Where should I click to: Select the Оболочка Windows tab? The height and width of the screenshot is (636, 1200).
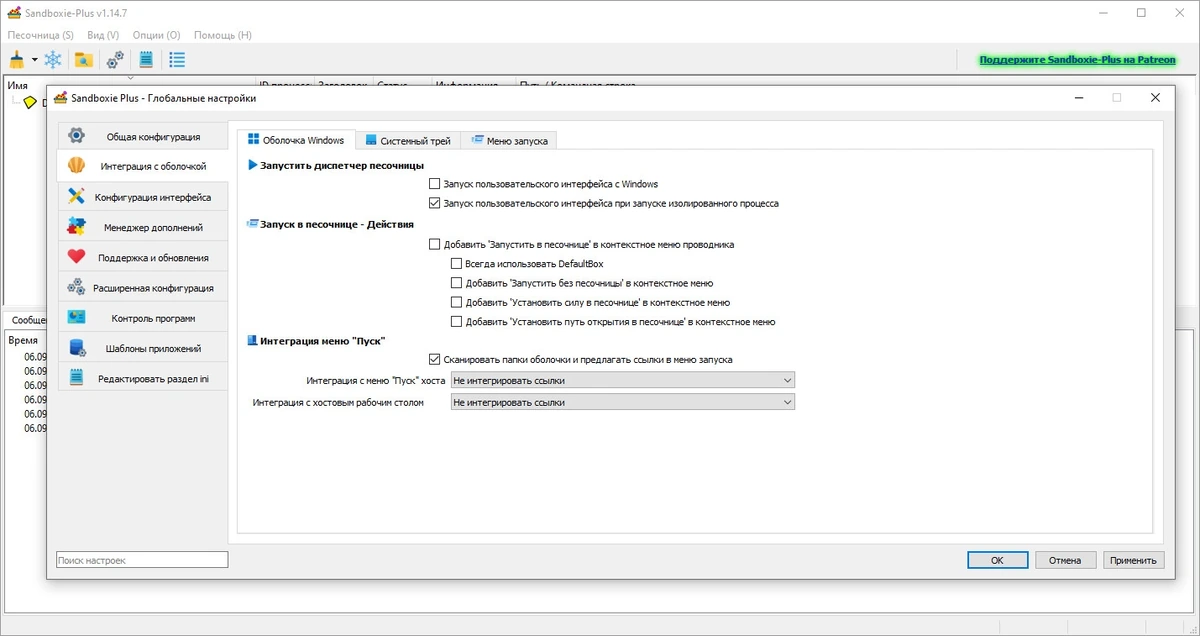tap(296, 140)
